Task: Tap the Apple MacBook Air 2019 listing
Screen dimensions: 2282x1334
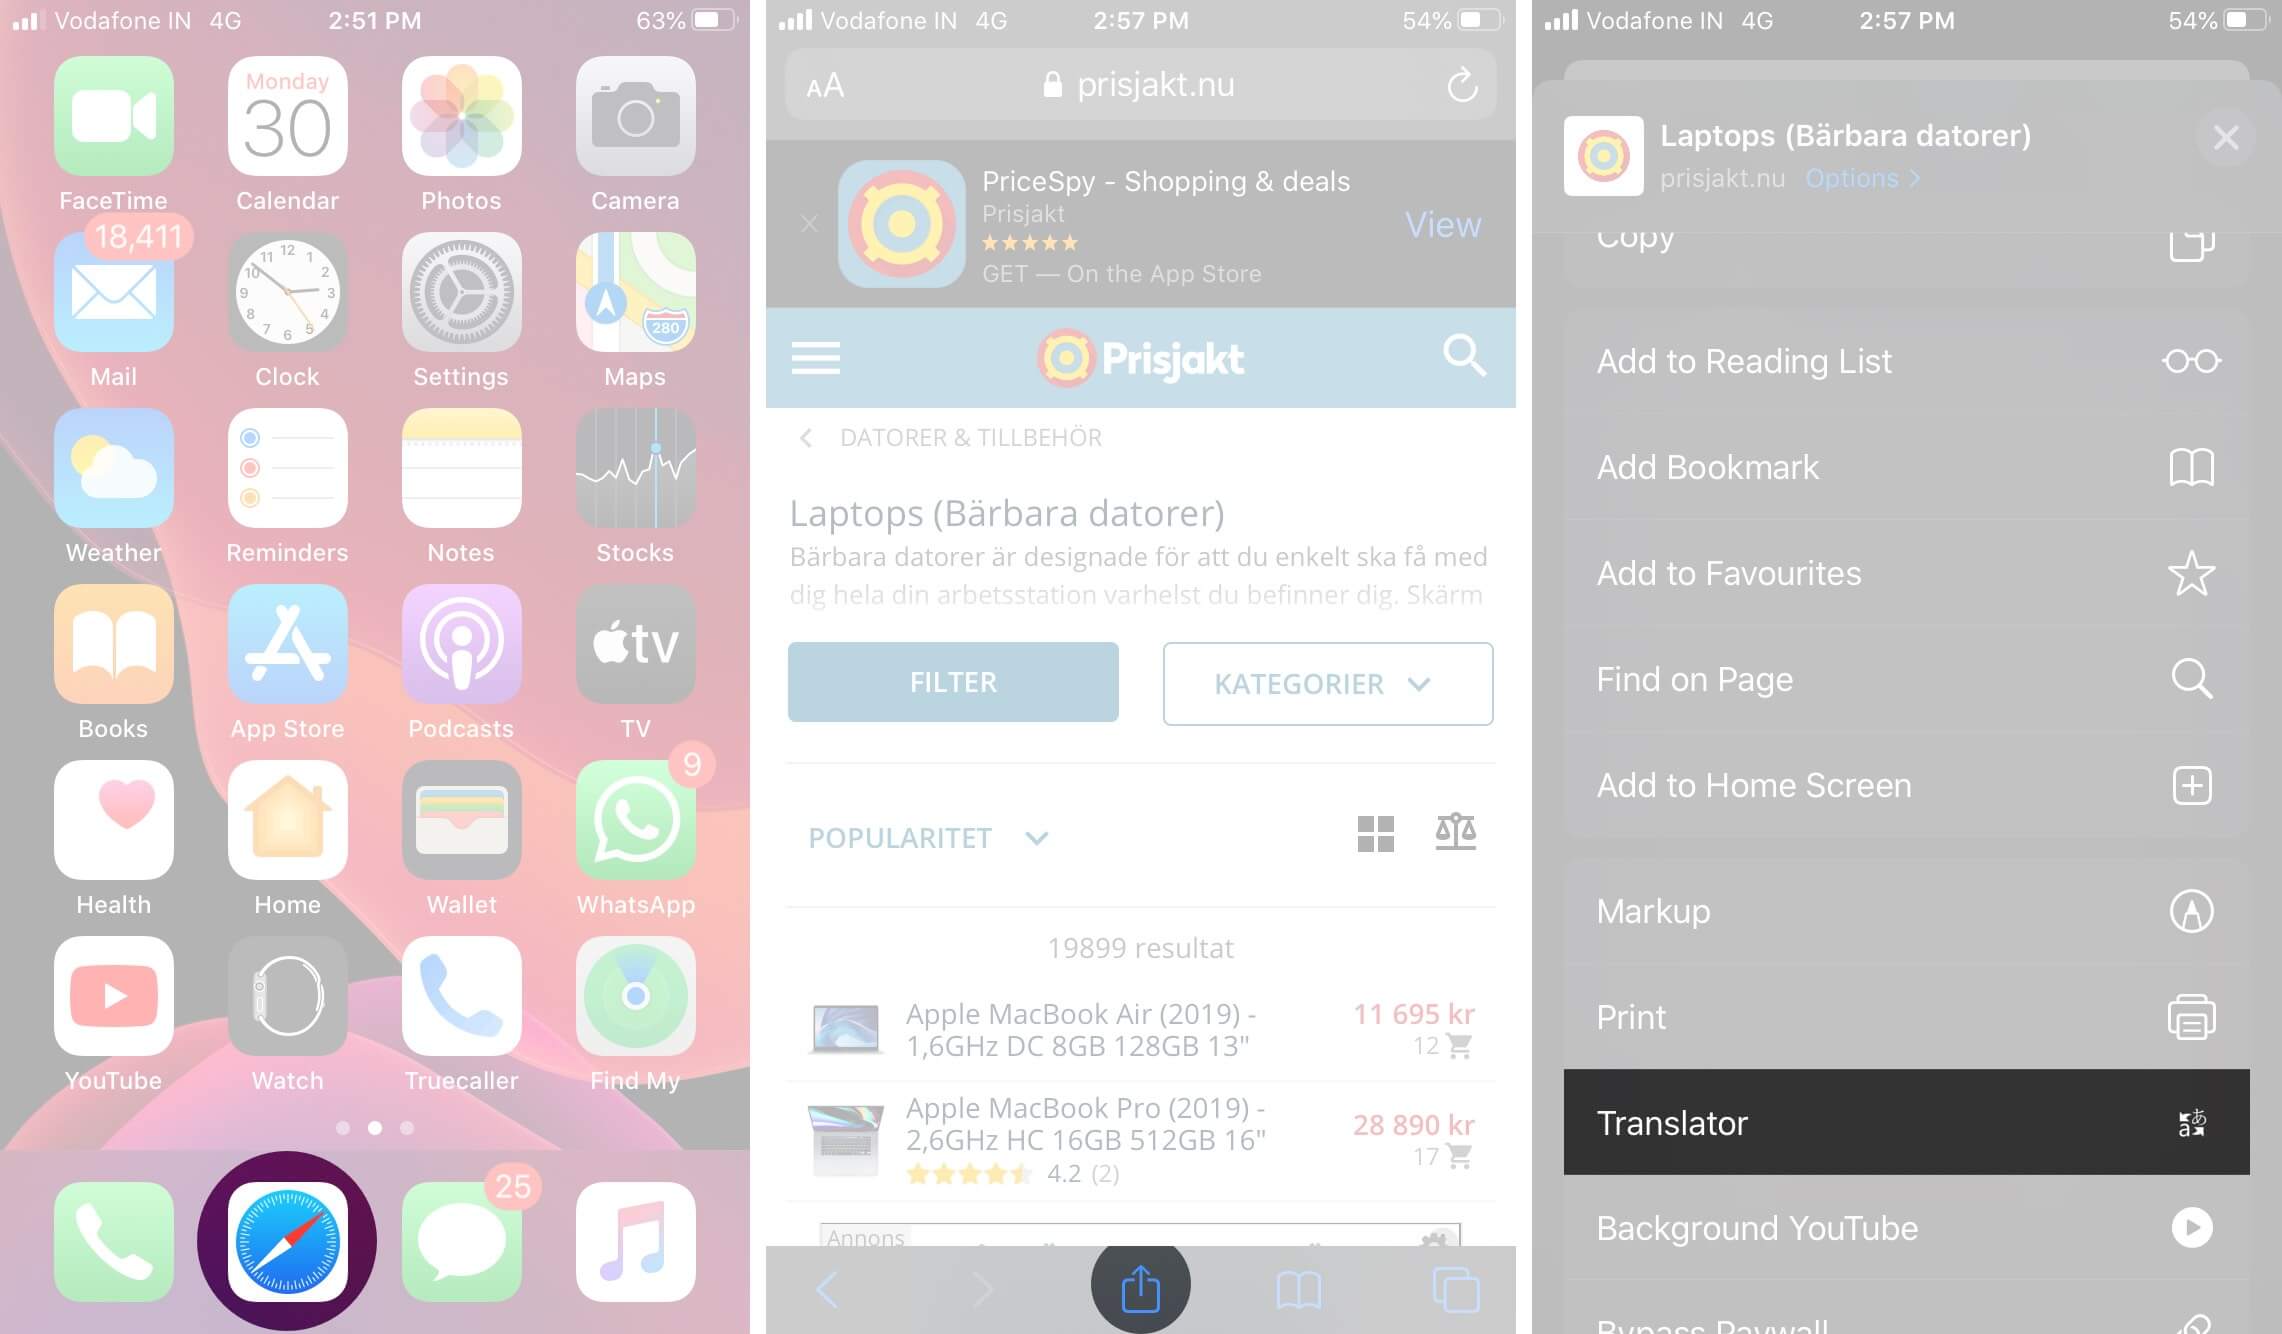Action: (x=1140, y=1029)
